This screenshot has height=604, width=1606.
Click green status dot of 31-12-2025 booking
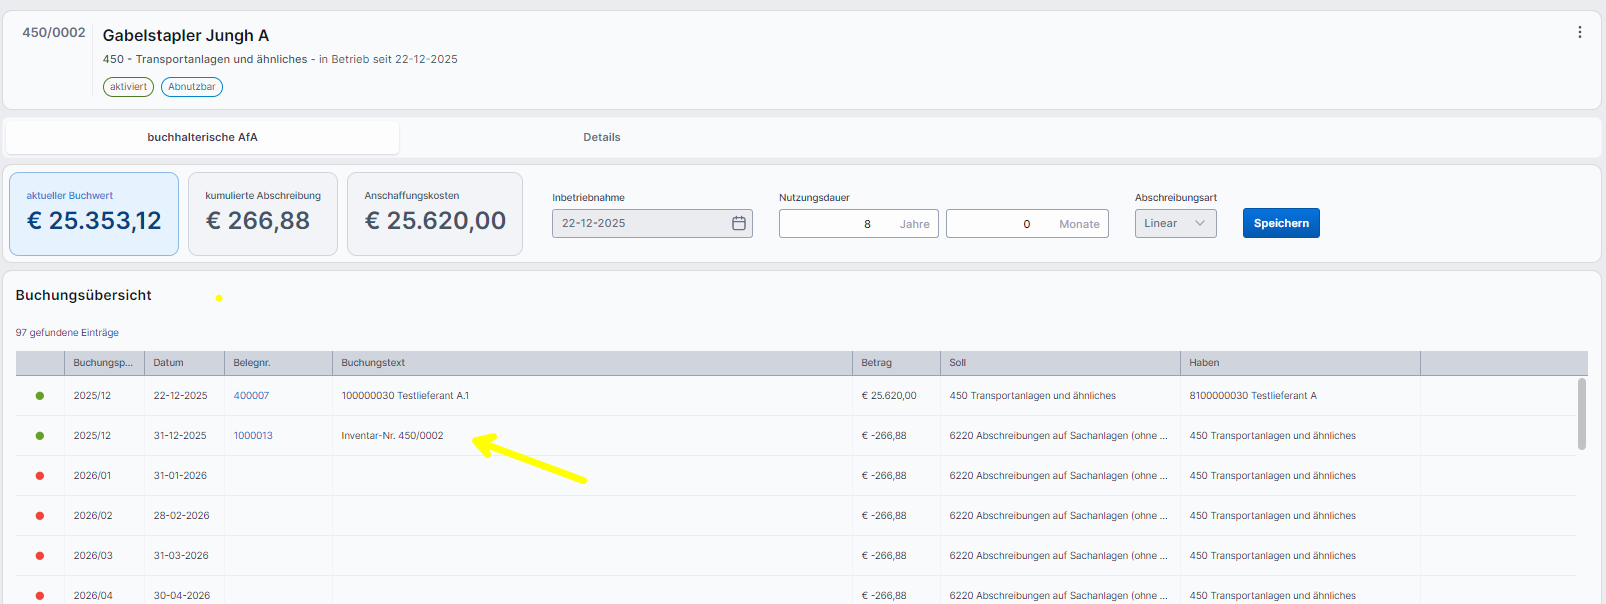[x=40, y=436]
